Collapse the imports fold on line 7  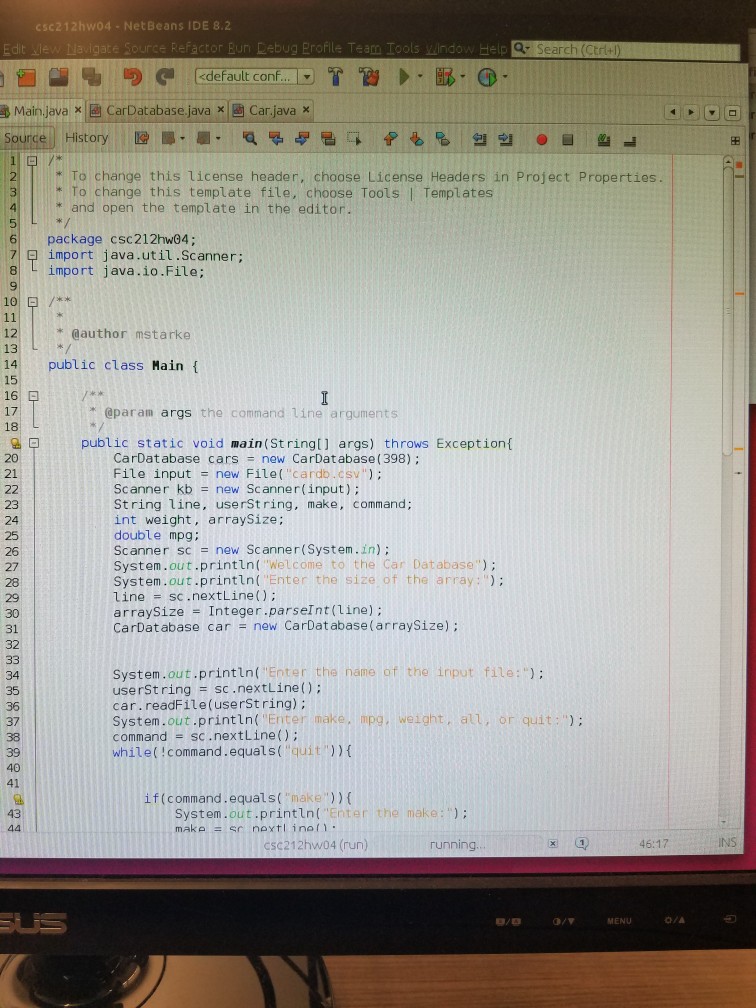32,255
